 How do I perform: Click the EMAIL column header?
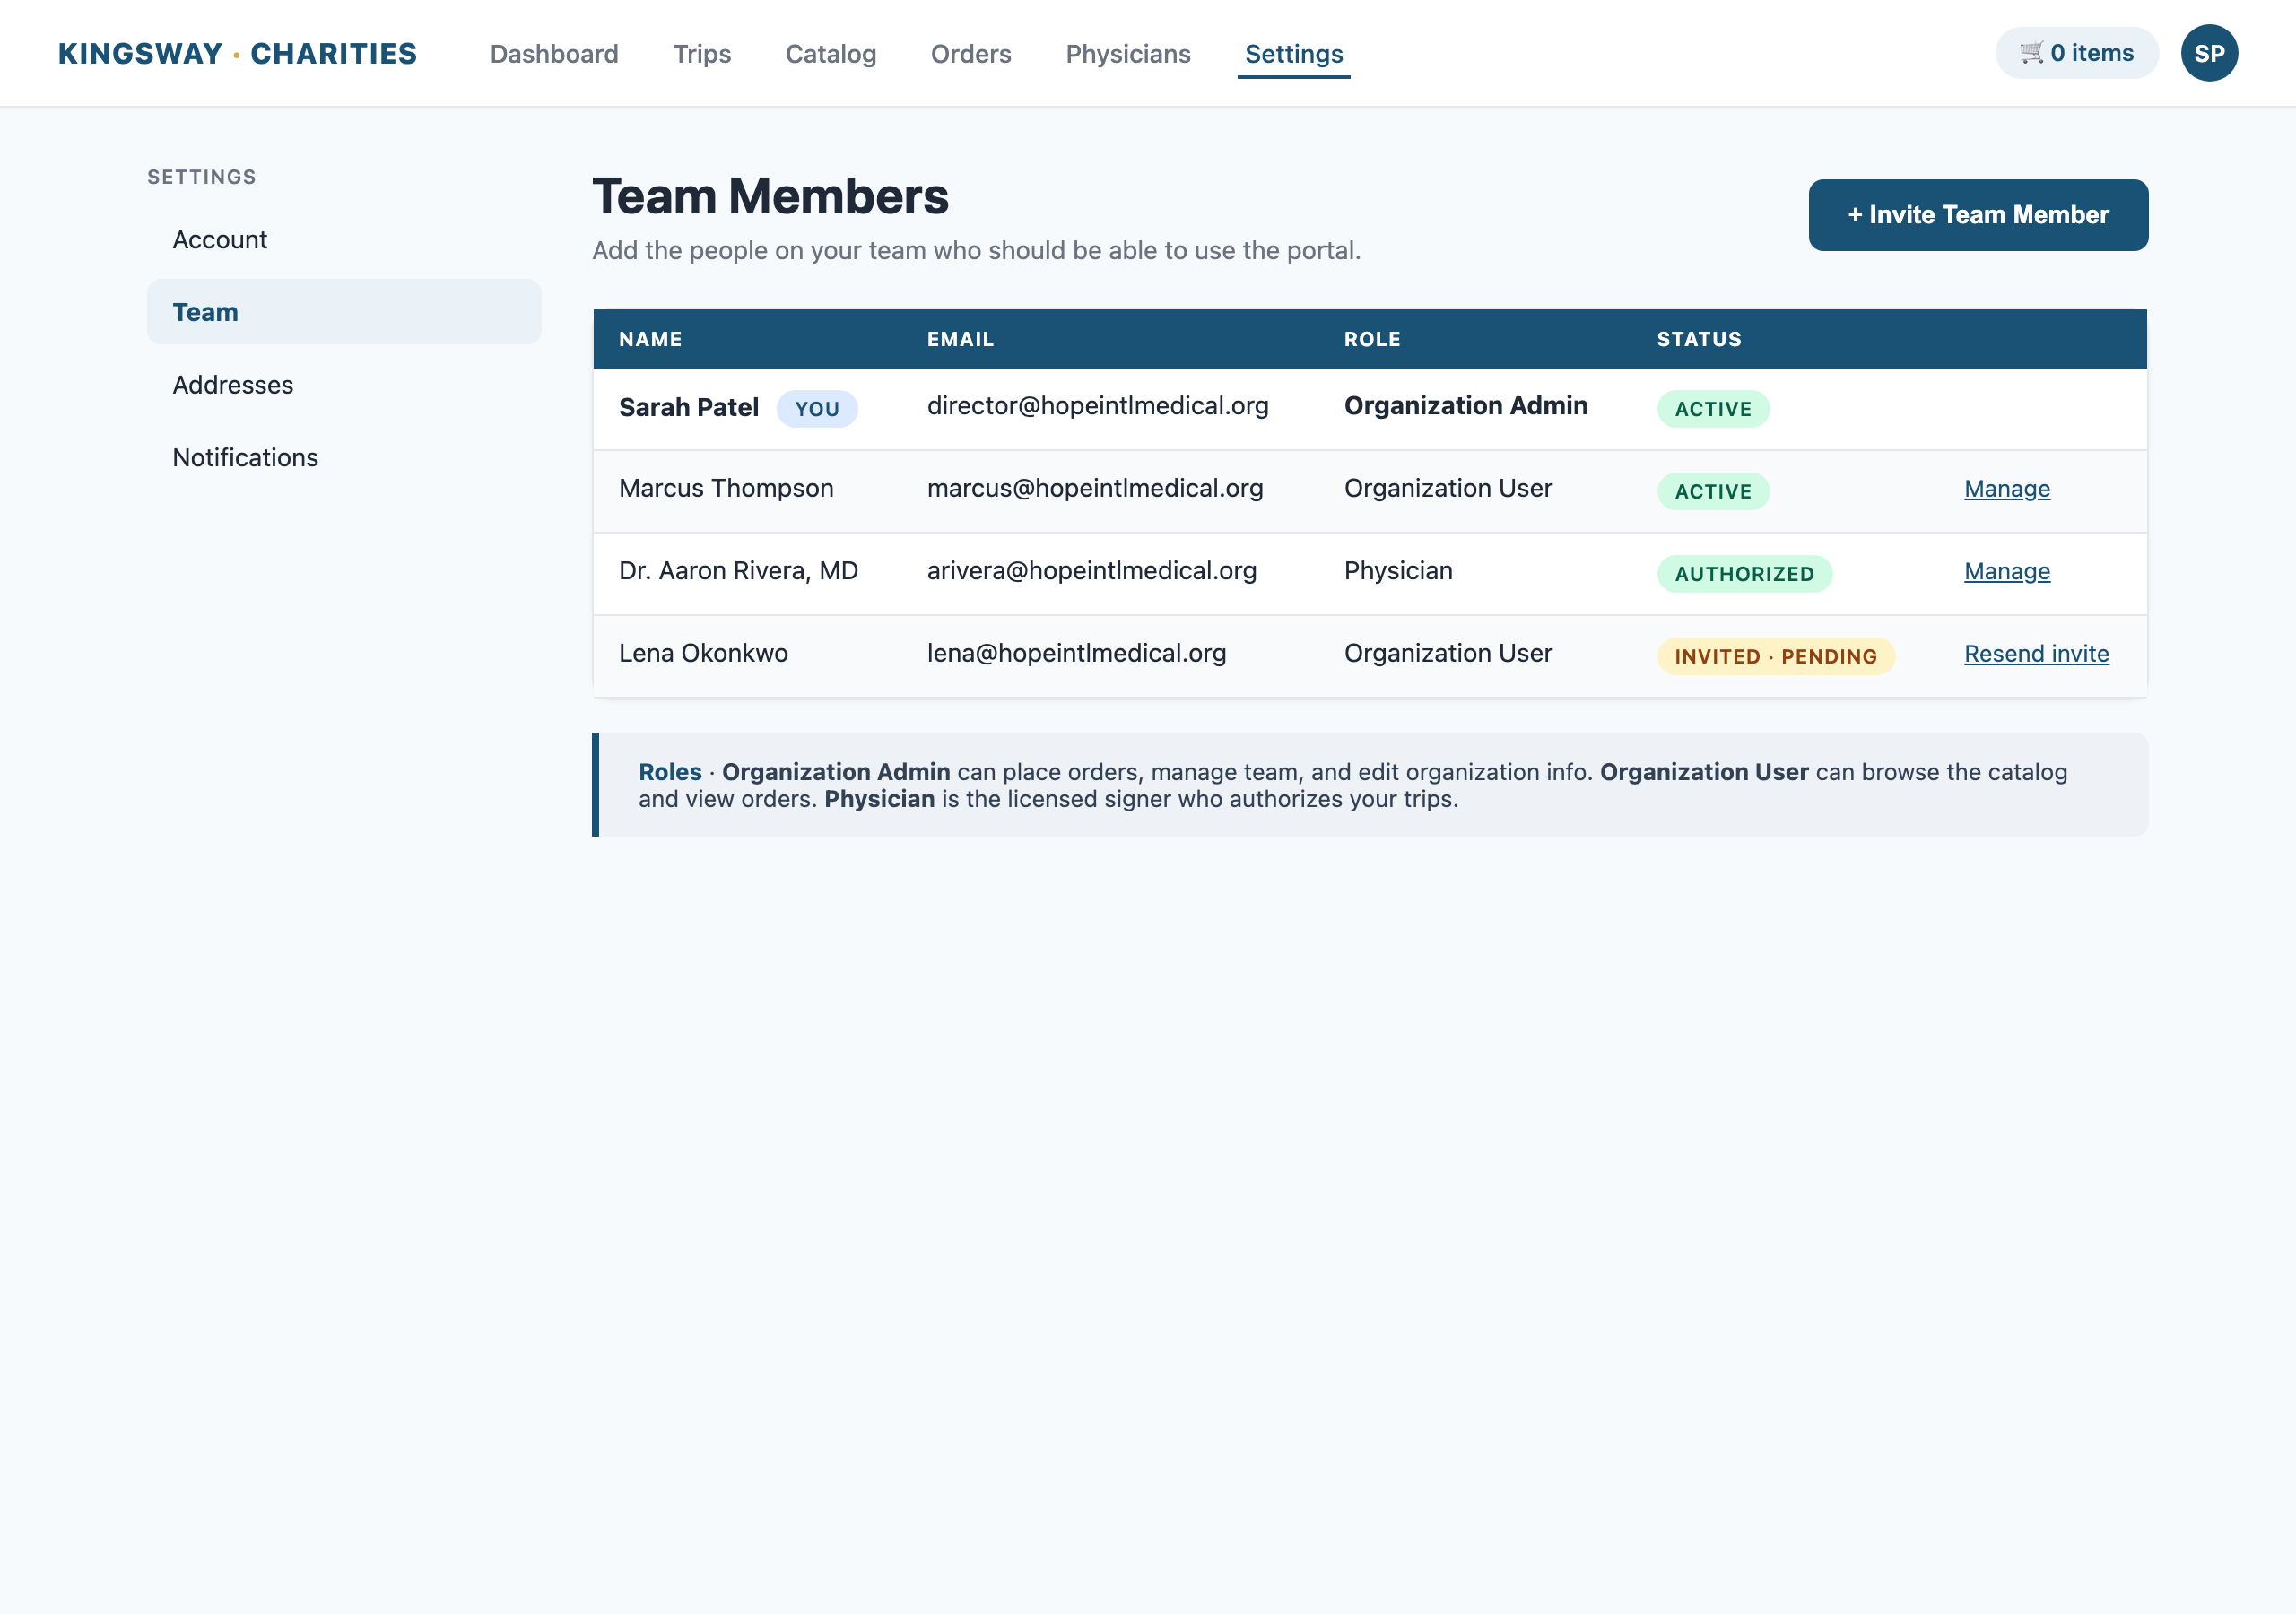coord(960,339)
